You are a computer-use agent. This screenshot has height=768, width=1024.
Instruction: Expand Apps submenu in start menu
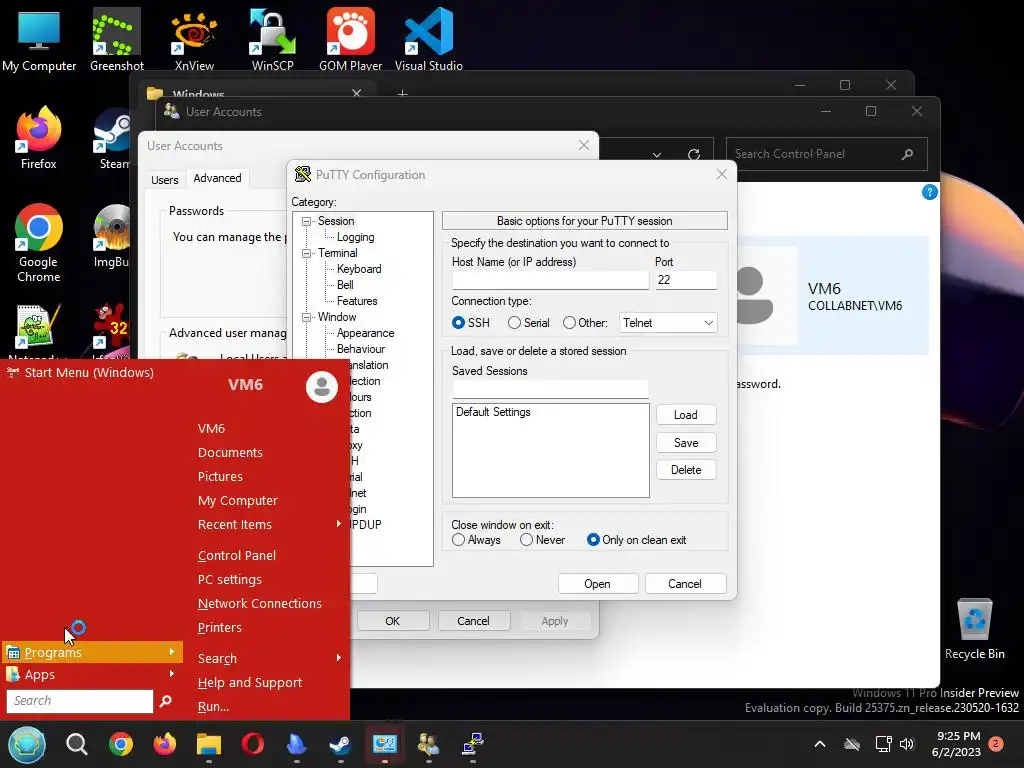pyautogui.click(x=92, y=675)
